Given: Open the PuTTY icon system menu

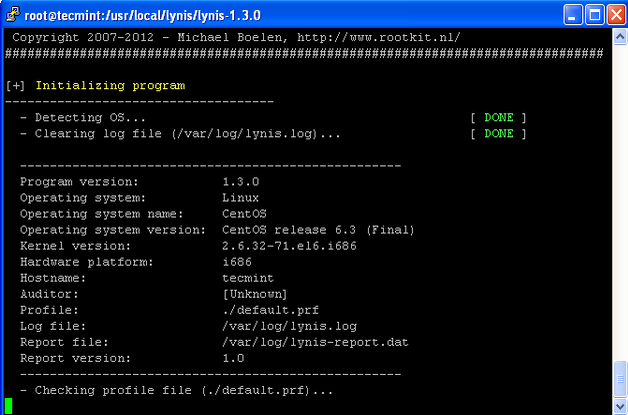Looking at the screenshot, I should point(12,15).
